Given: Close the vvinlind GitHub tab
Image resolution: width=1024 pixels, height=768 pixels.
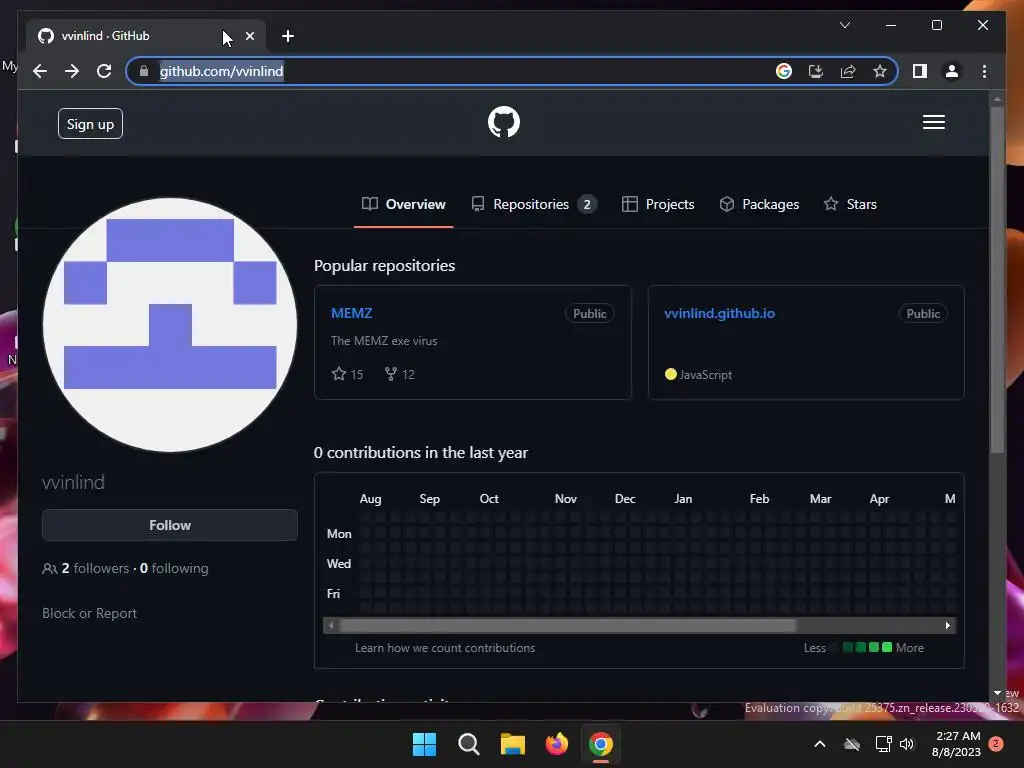Looking at the screenshot, I should (249, 36).
